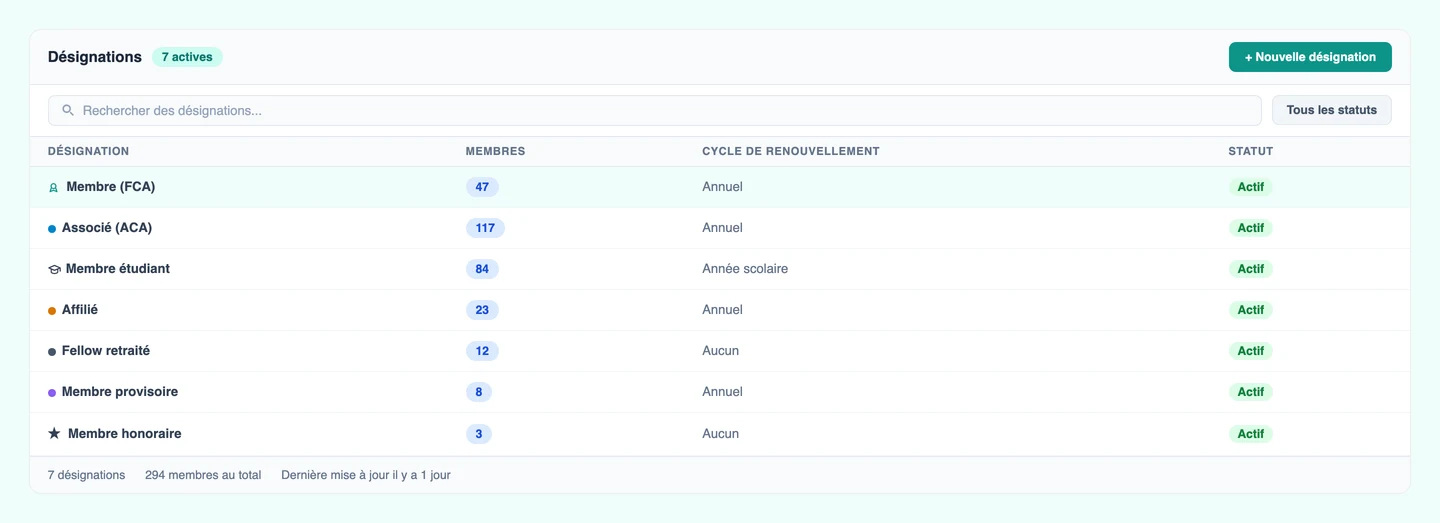Viewport: 1440px width, 523px height.
Task: Click the 12 members count badge
Action: pyautogui.click(x=482, y=351)
